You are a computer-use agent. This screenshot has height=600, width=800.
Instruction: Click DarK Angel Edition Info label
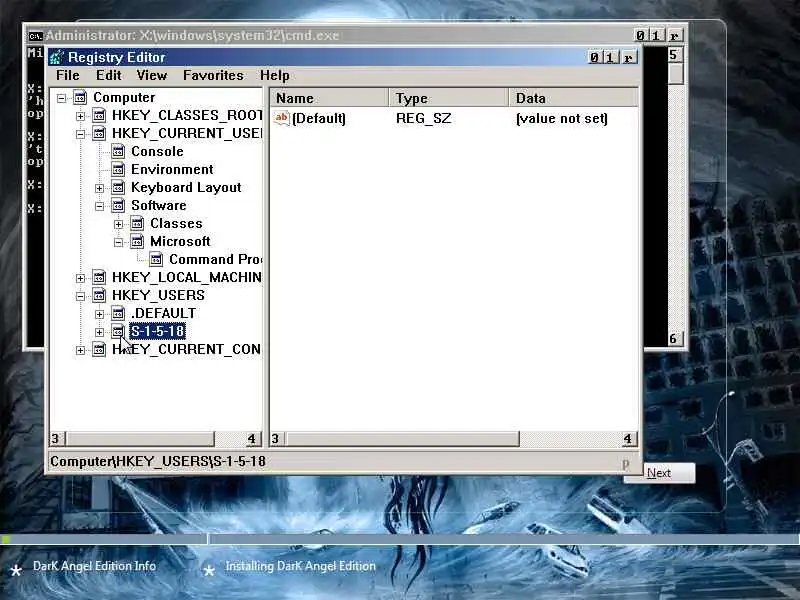coord(94,566)
